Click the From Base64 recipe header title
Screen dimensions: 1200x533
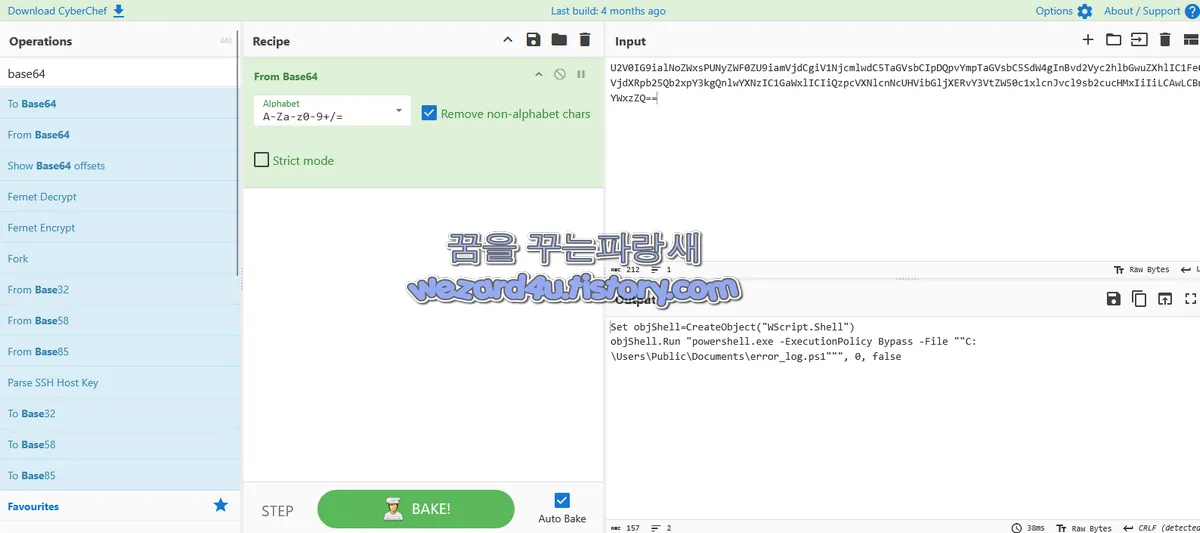click(285, 76)
